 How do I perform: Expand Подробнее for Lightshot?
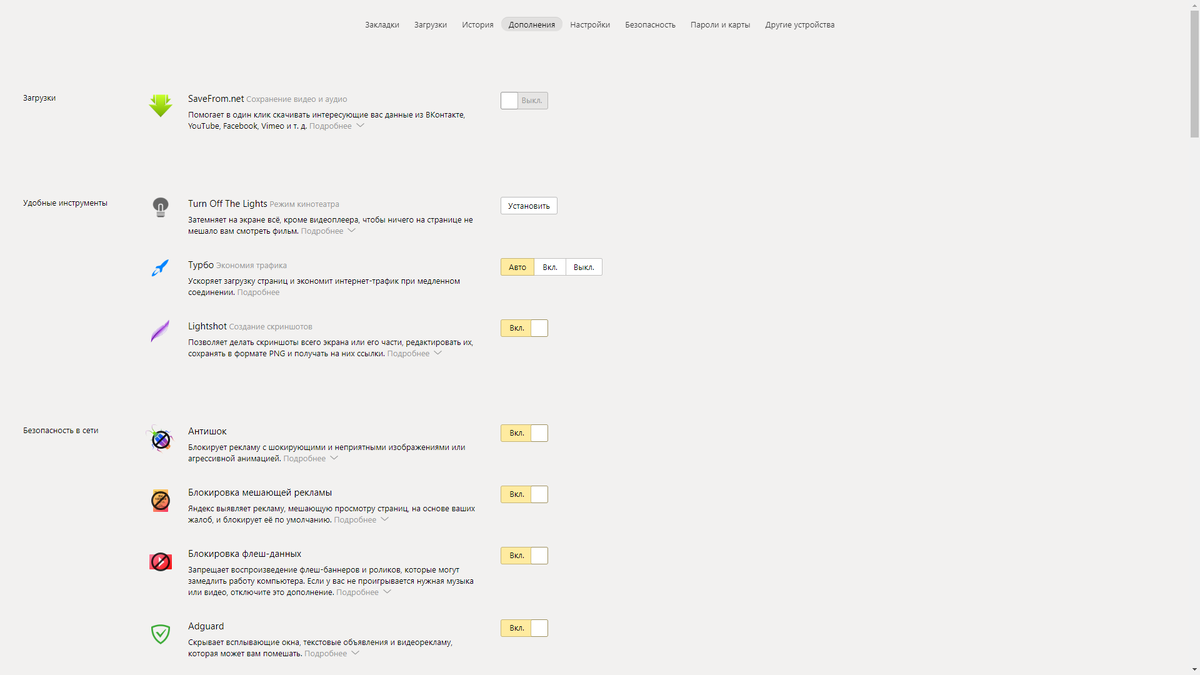[414, 353]
